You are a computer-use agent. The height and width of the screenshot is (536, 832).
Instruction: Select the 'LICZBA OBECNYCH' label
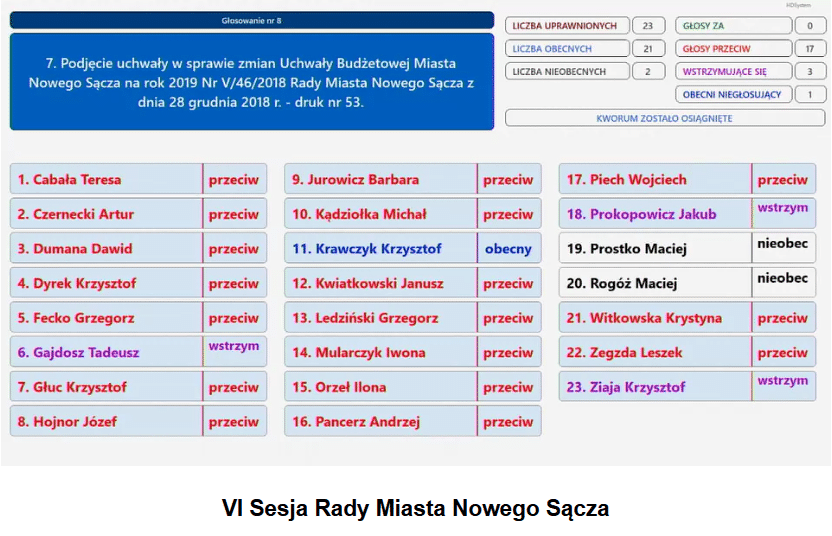click(x=567, y=48)
